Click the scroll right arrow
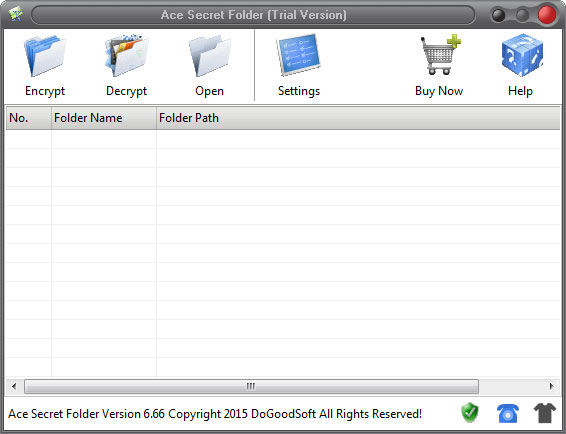 pyautogui.click(x=551, y=386)
